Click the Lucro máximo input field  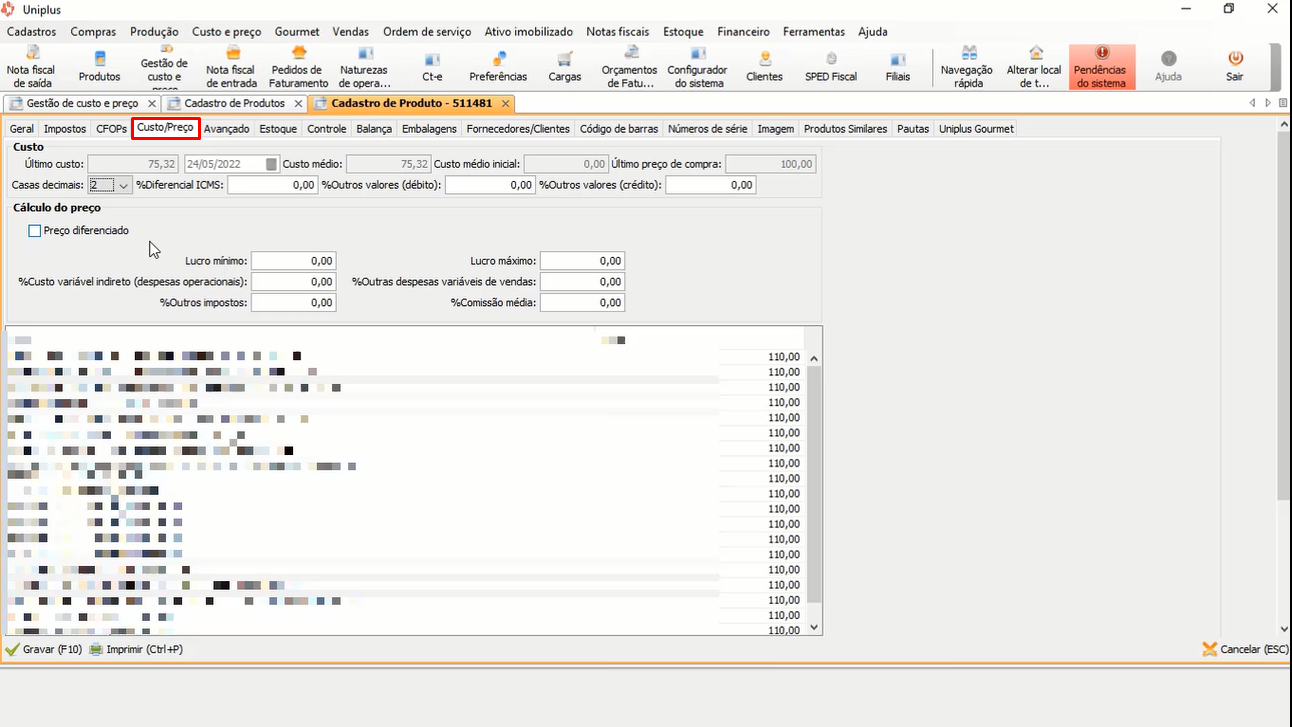coord(583,261)
